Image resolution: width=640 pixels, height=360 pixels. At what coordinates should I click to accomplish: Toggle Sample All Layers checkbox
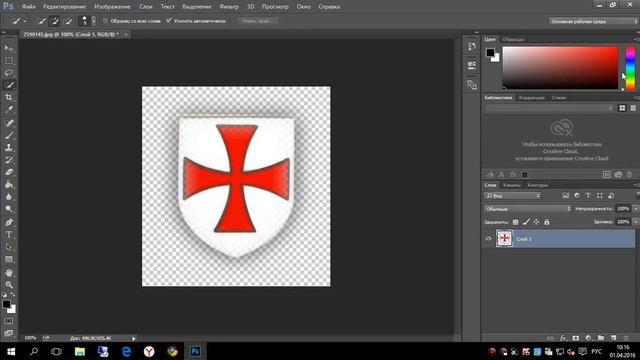106,21
